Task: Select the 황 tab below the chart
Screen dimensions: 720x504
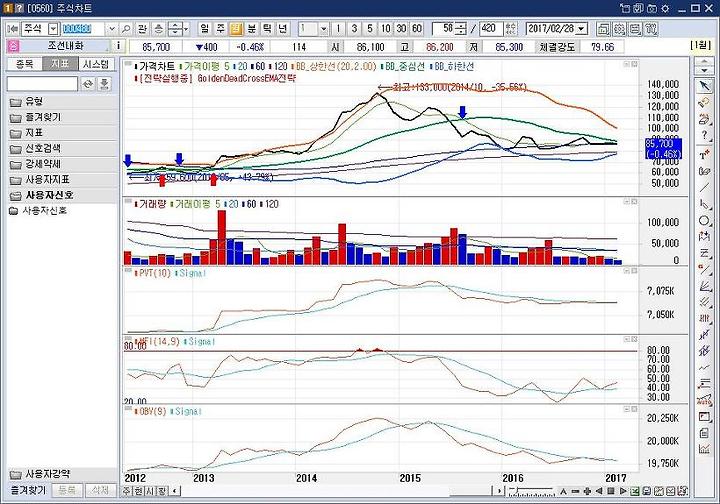Action: click(x=162, y=491)
